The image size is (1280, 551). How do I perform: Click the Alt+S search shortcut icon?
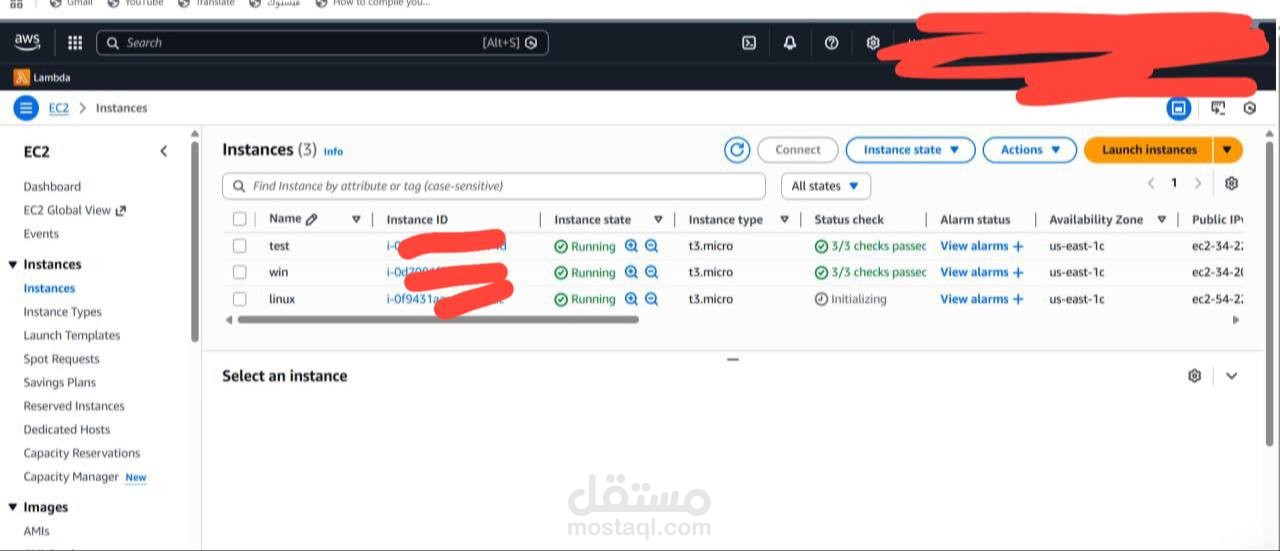(531, 43)
